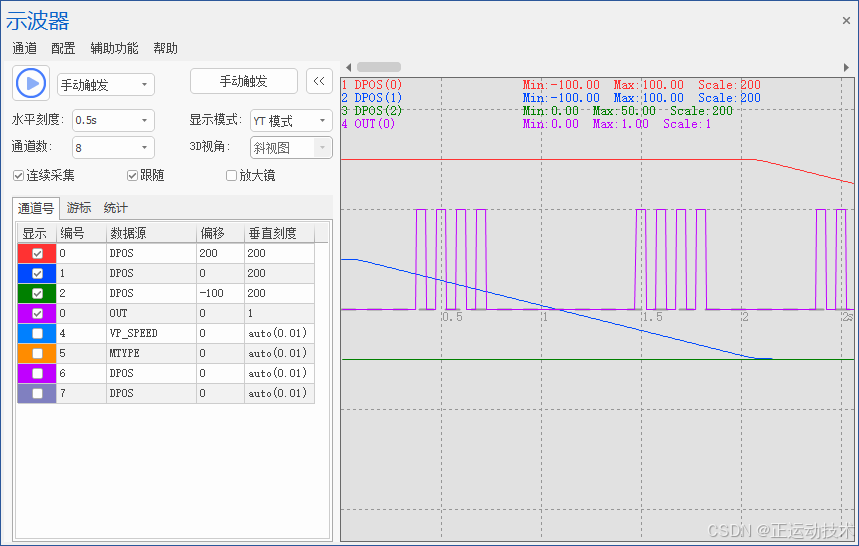Enable display for channel 6 DPOS
859x546 pixels.
37,373
